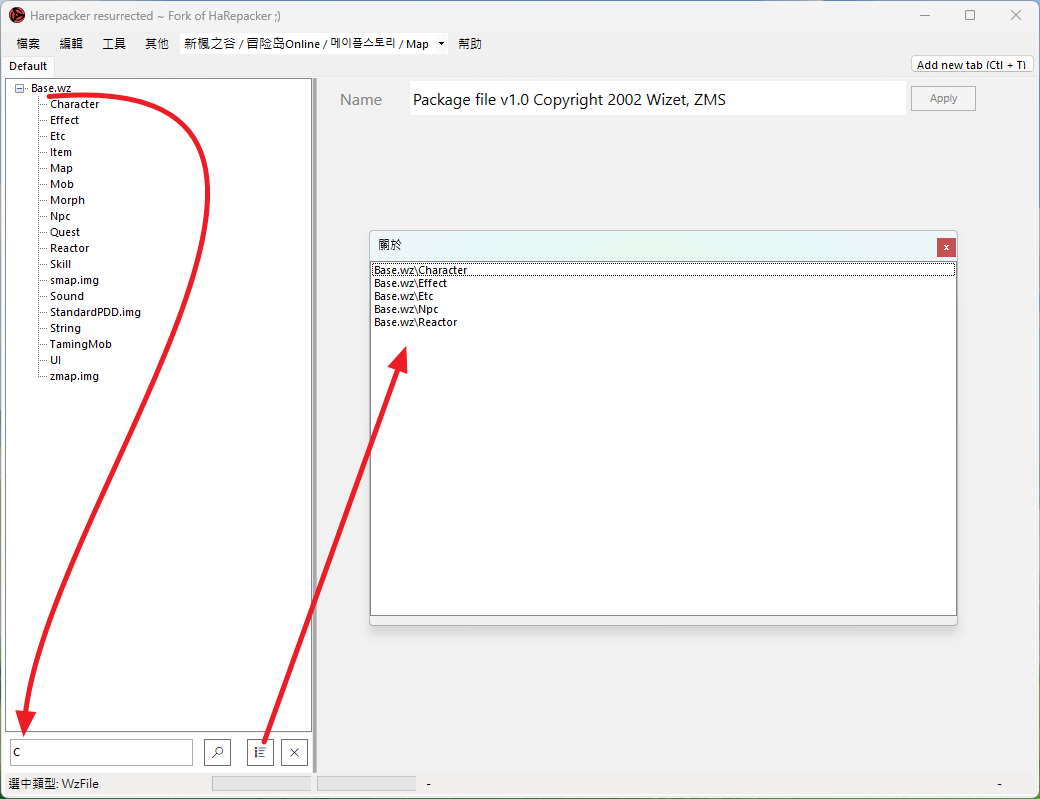1040x799 pixels.
Task: Click the list-all-results icon button
Action: click(x=260, y=753)
